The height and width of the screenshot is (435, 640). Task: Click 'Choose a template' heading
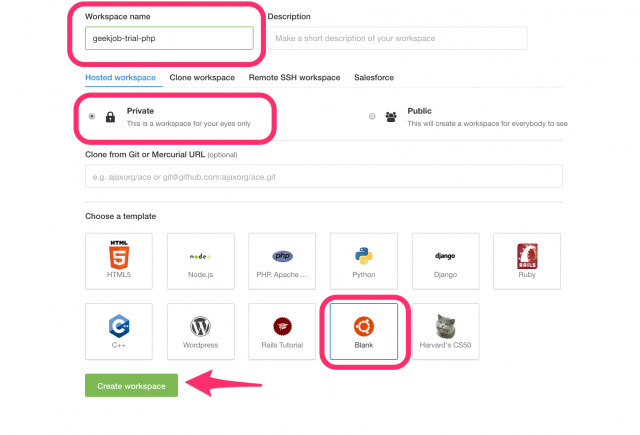[x=120, y=216]
